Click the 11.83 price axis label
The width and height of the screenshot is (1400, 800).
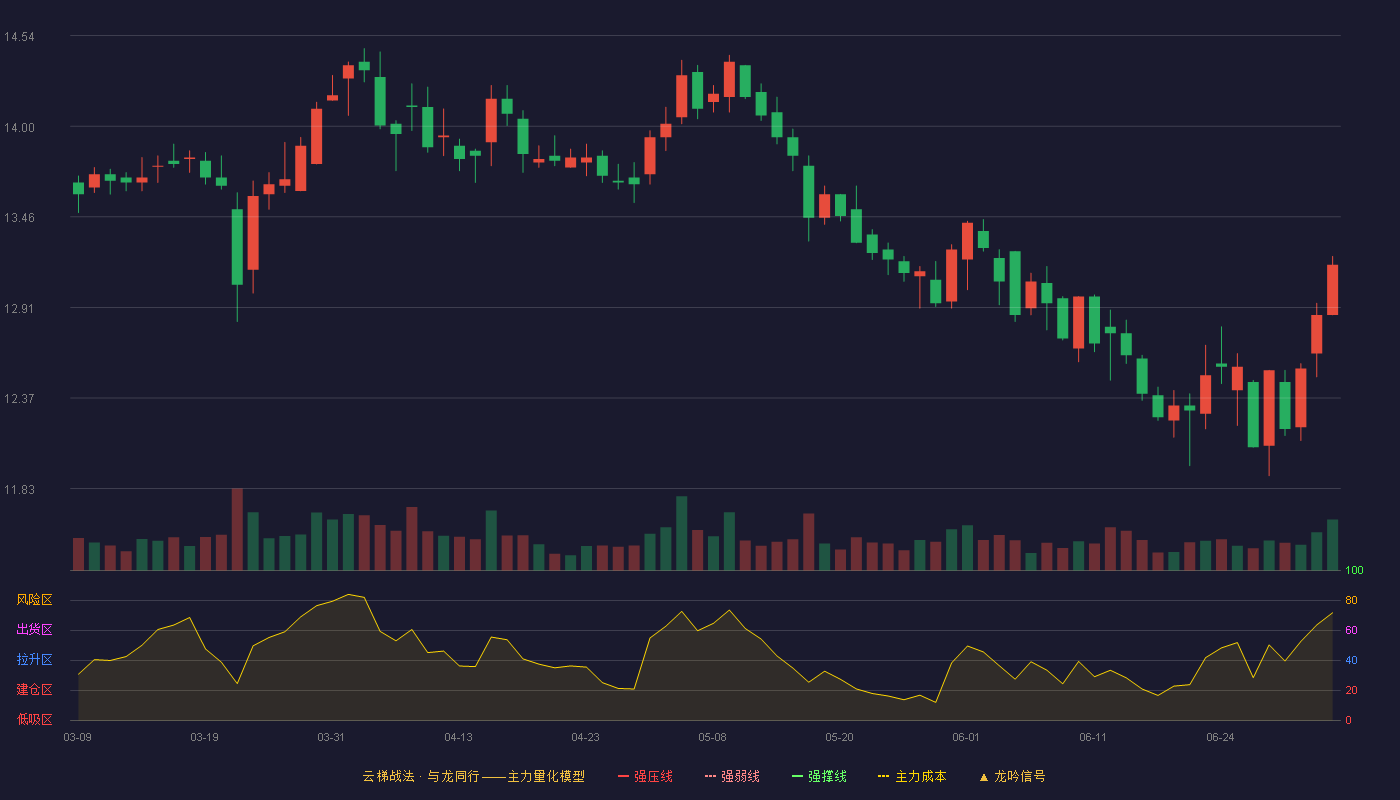pos(19,489)
